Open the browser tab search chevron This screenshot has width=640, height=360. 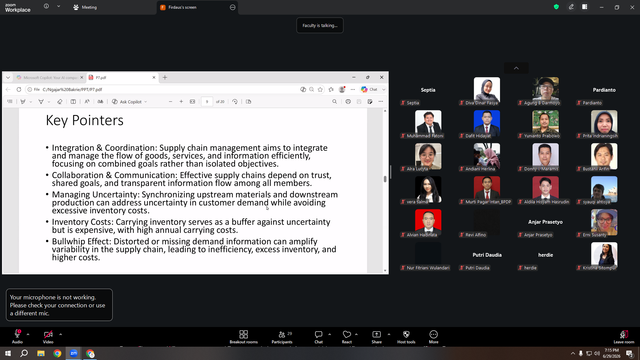coord(8,78)
